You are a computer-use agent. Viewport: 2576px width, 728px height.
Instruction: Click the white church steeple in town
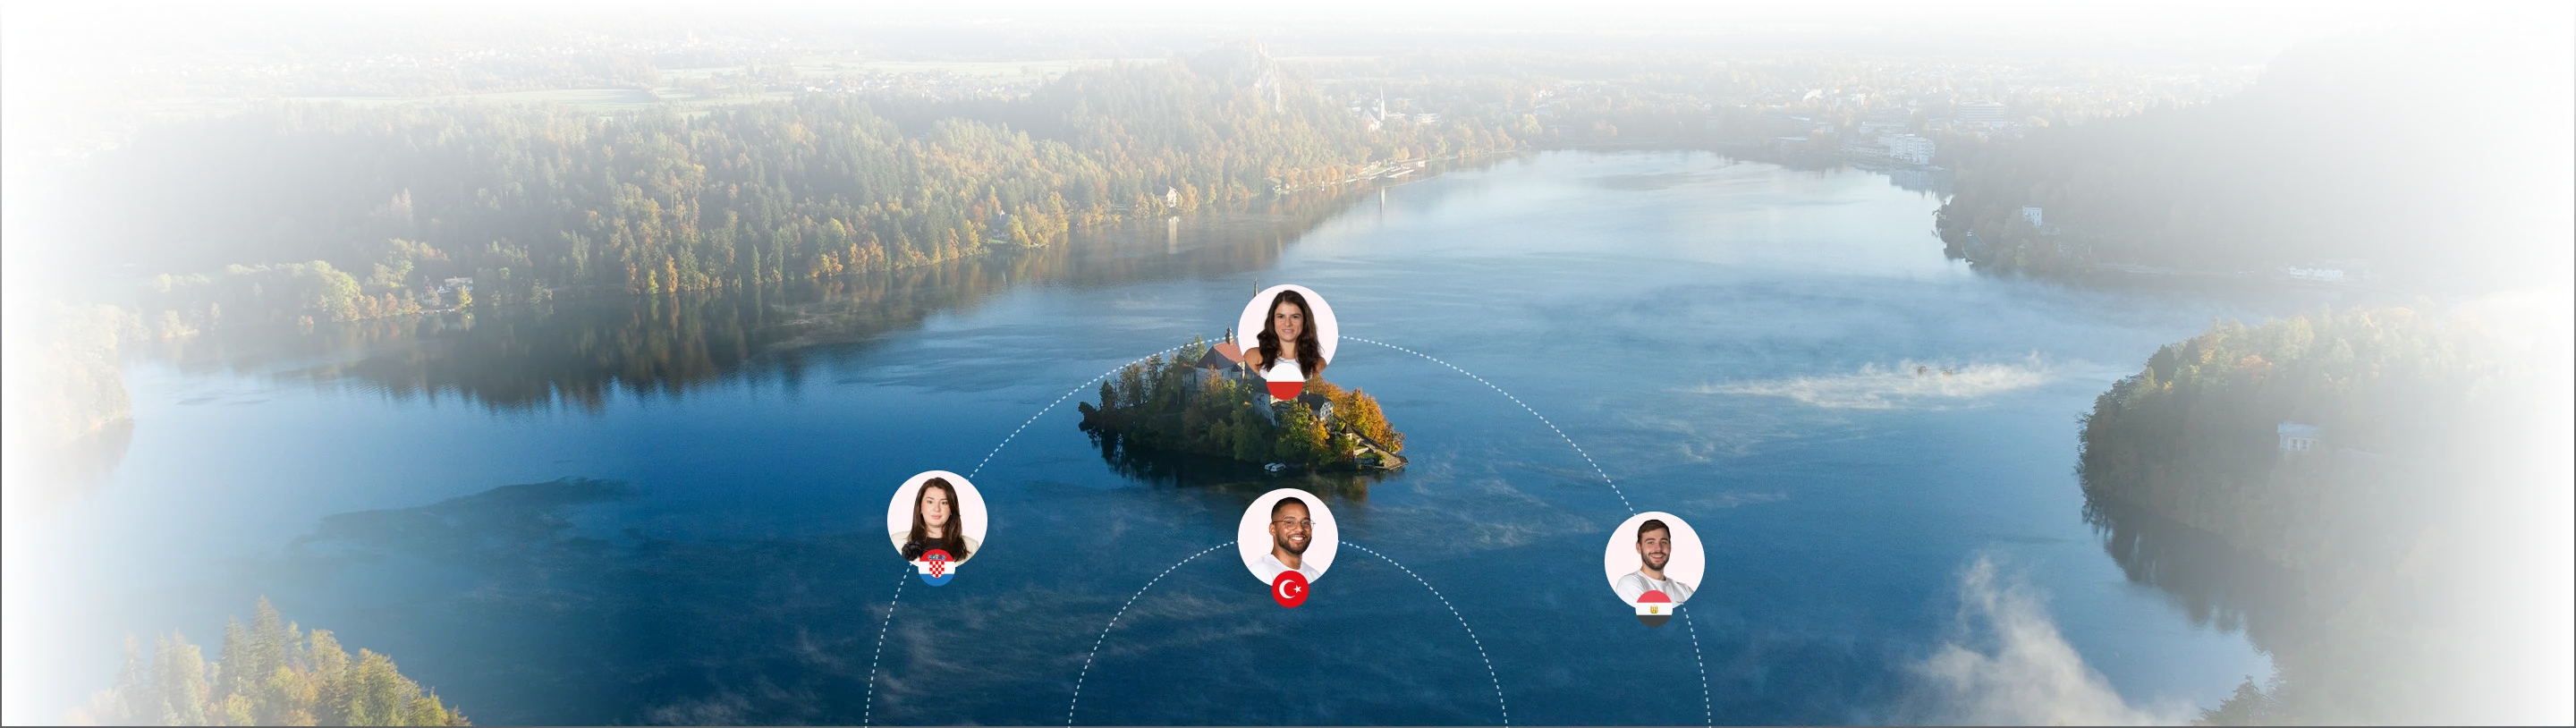coord(1381,102)
